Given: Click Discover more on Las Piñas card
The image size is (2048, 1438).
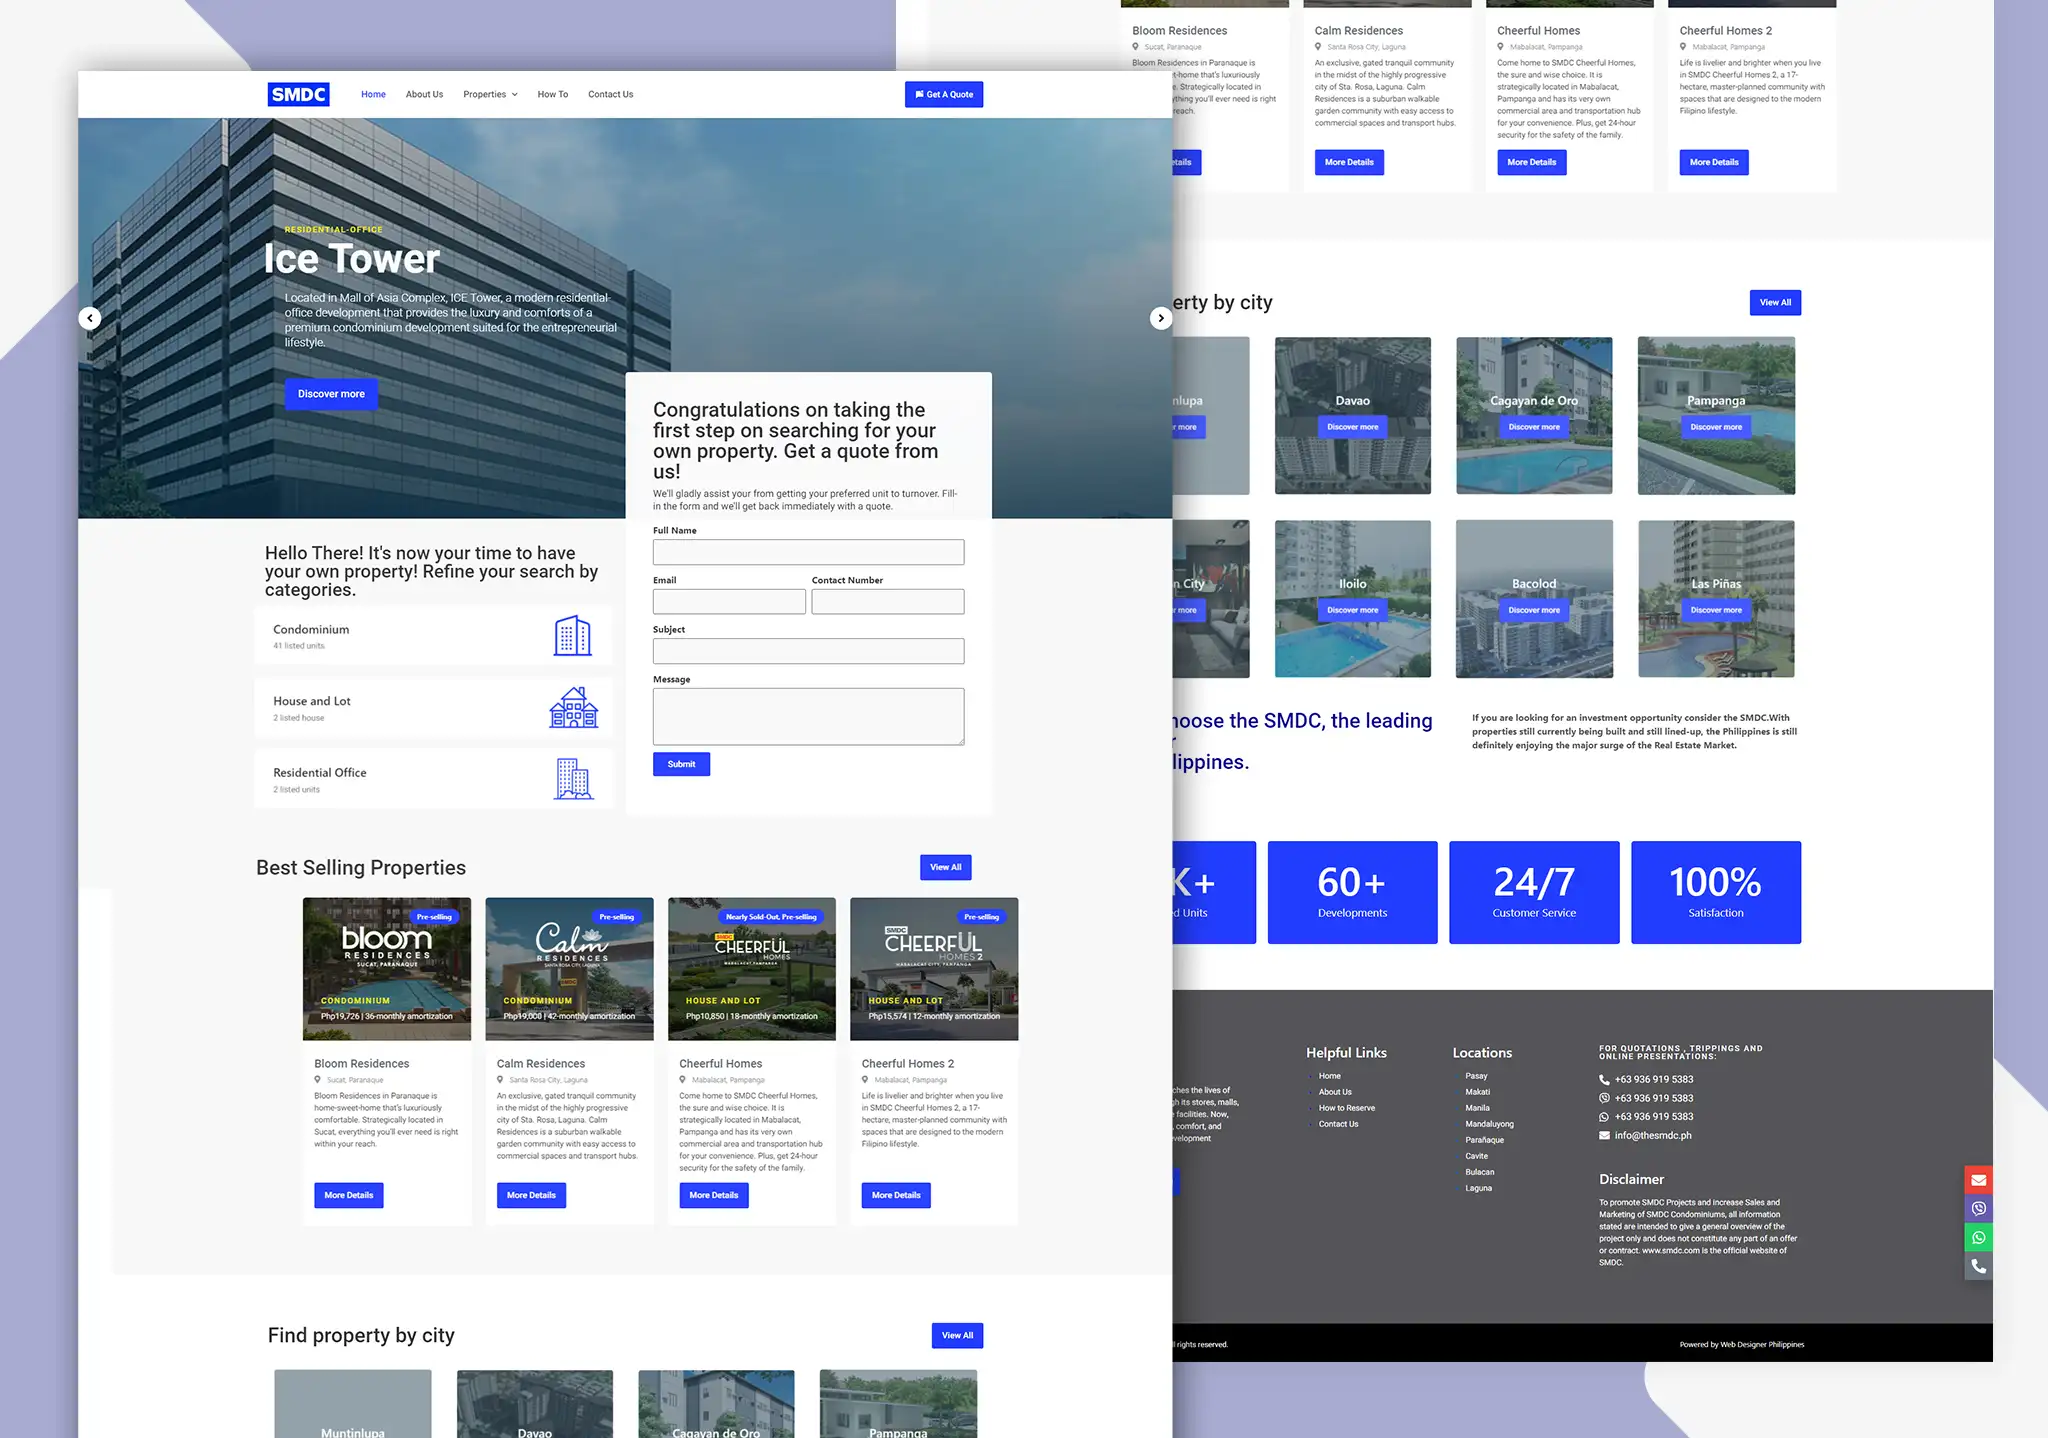Looking at the screenshot, I should pyautogui.click(x=1716, y=610).
